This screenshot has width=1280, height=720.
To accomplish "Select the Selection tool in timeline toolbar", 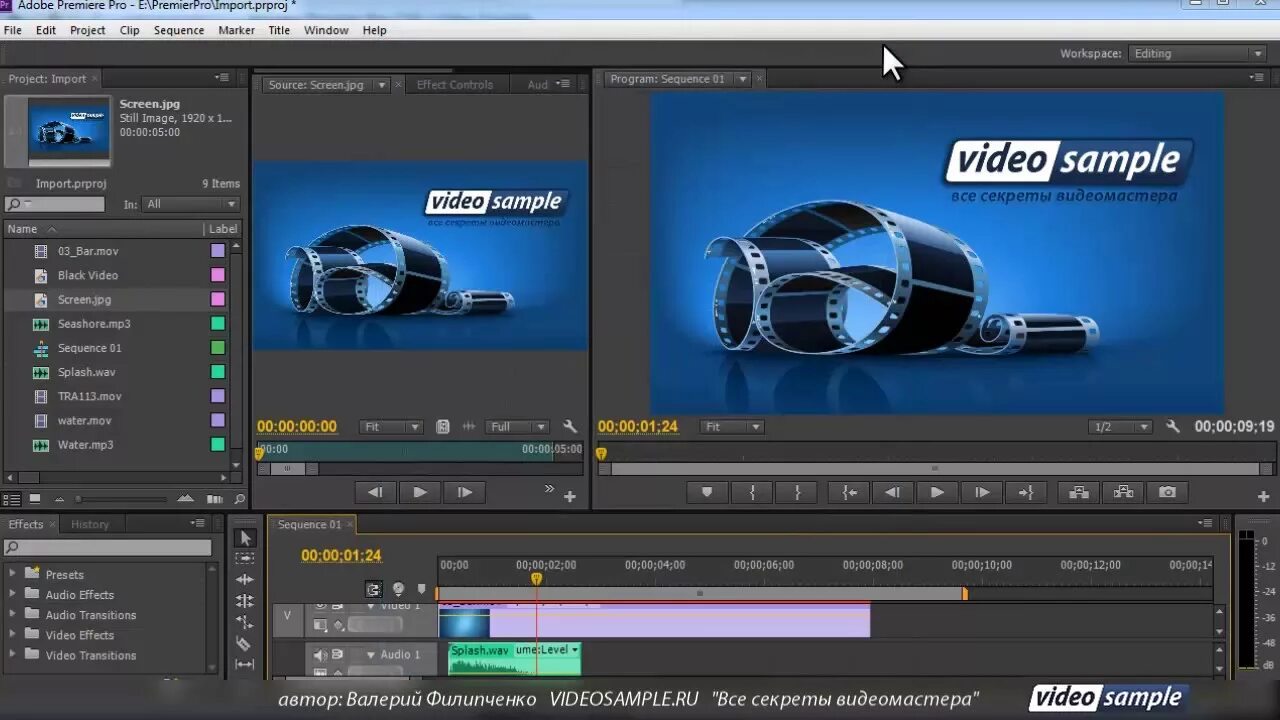I will [x=245, y=540].
